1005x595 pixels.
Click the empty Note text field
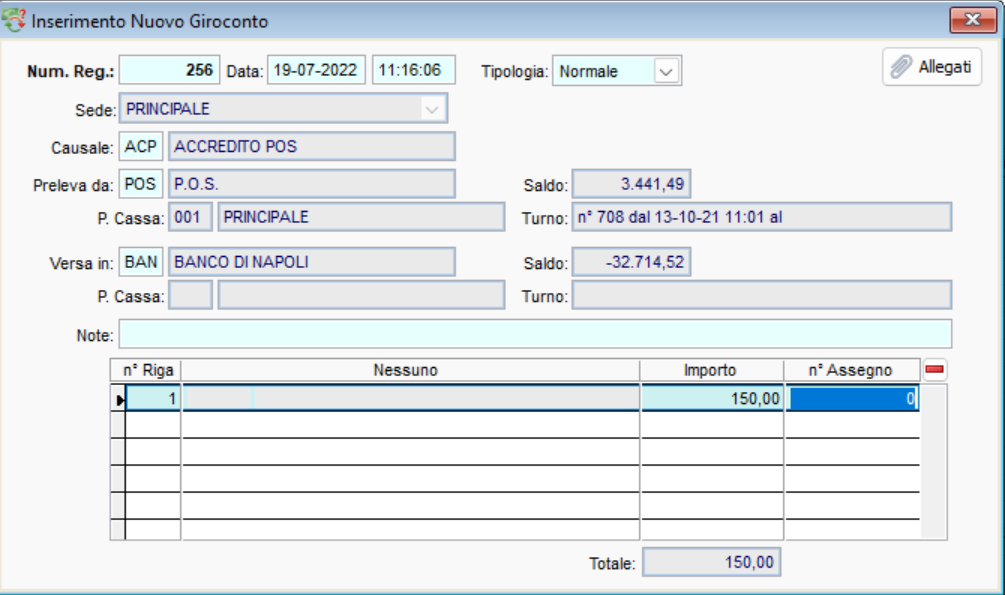pyautogui.click(x=535, y=333)
